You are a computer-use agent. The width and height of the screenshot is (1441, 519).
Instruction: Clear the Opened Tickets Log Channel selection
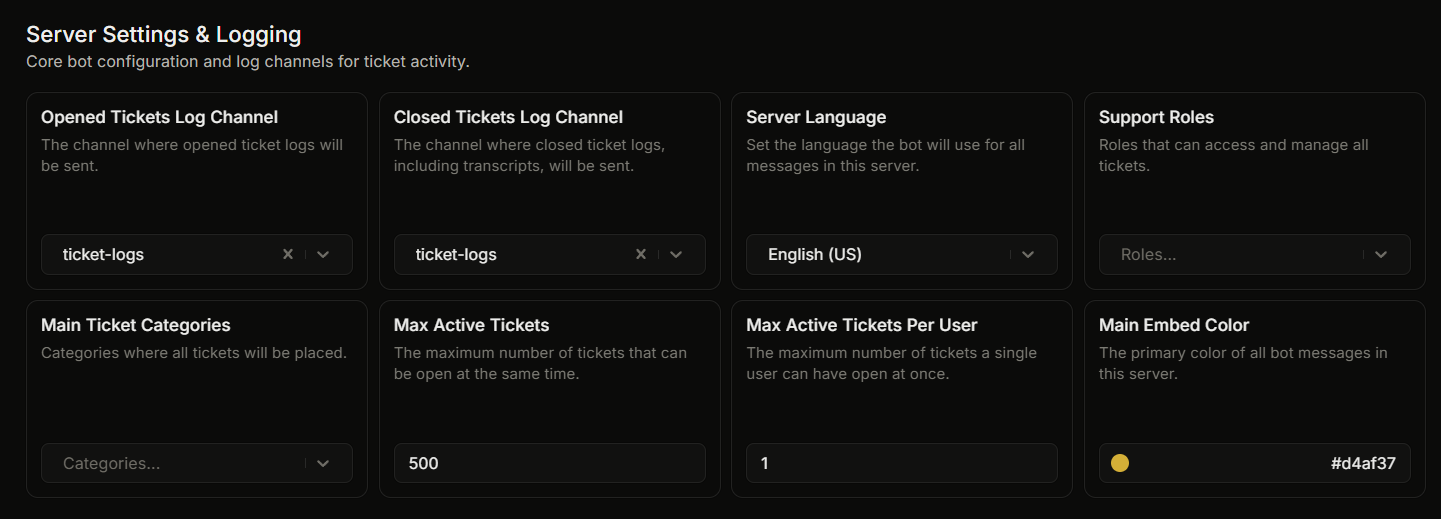pos(288,254)
